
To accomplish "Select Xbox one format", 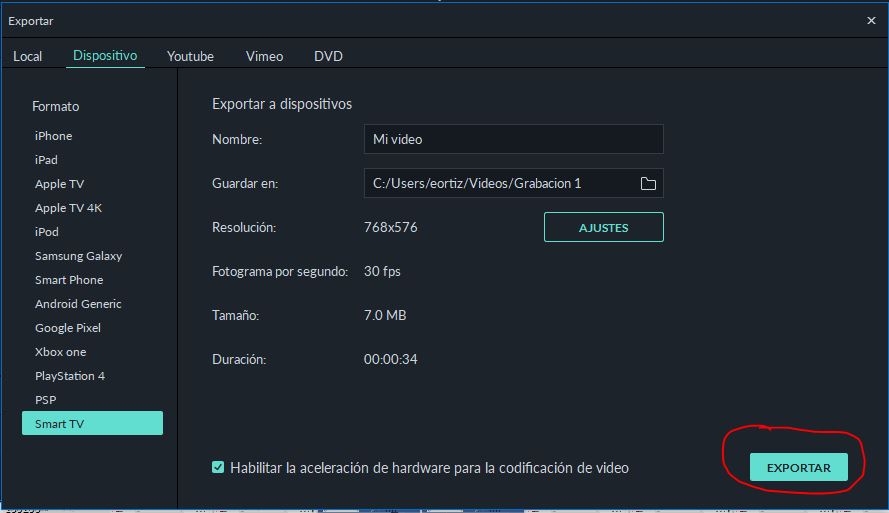I will coord(60,351).
